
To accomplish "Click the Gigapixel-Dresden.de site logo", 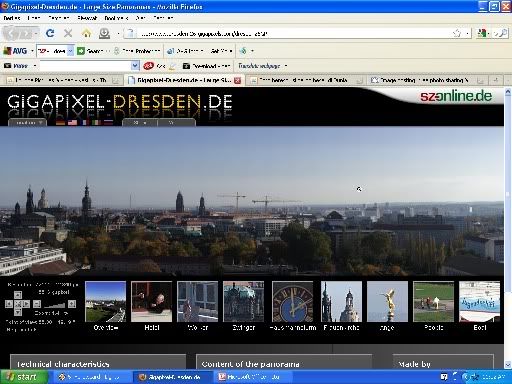I will tap(120, 102).
